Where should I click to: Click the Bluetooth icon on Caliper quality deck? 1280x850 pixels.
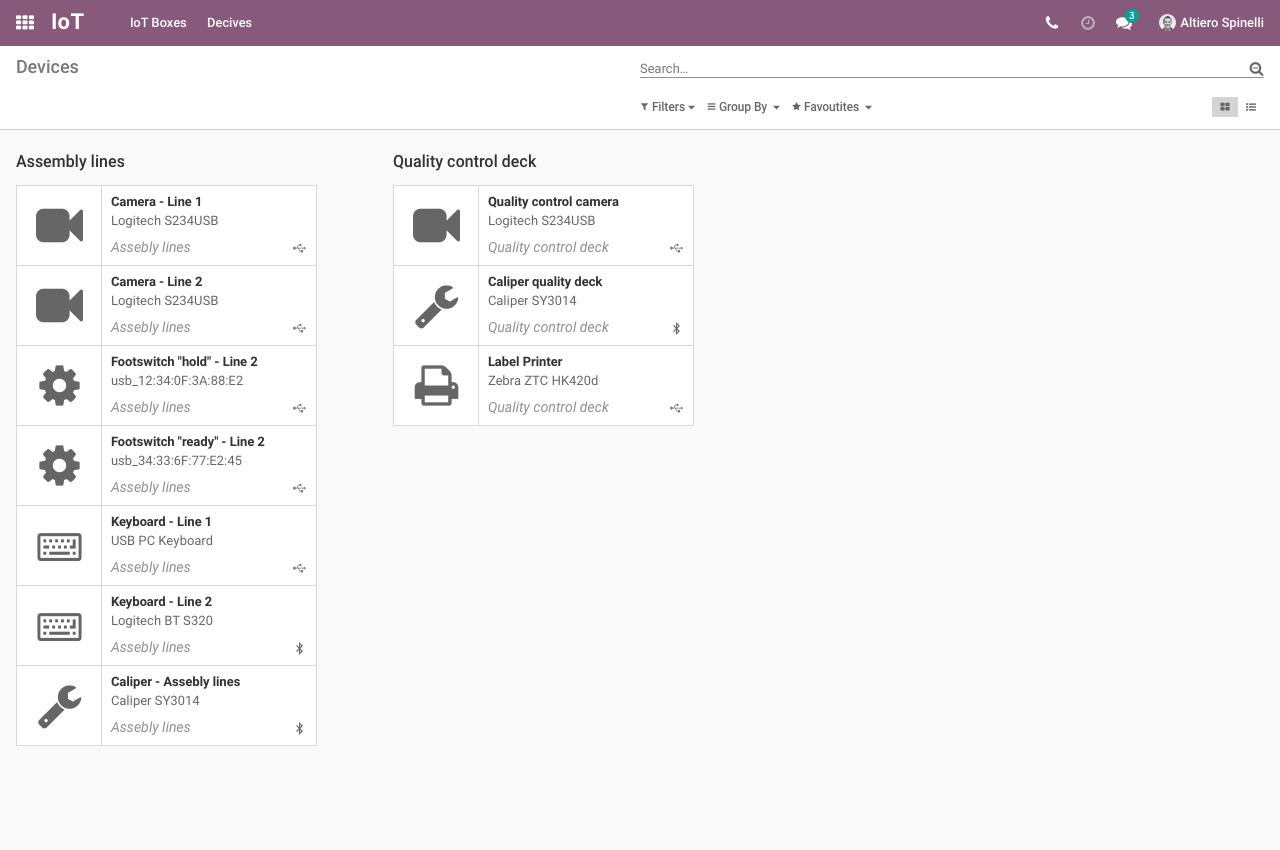click(x=676, y=328)
